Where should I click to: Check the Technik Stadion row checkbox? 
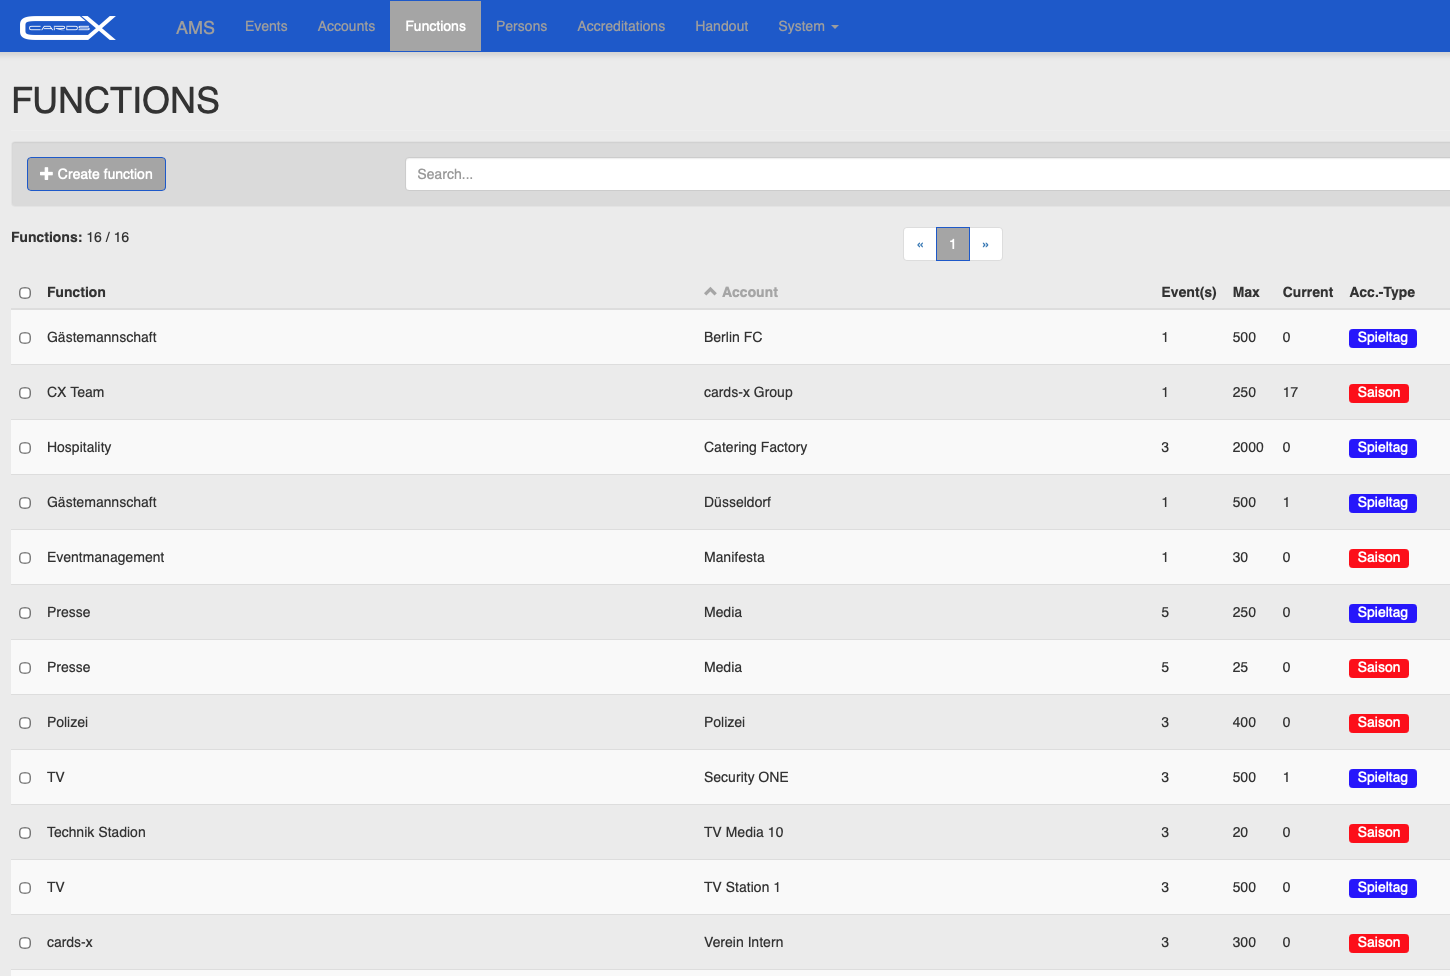coord(25,833)
